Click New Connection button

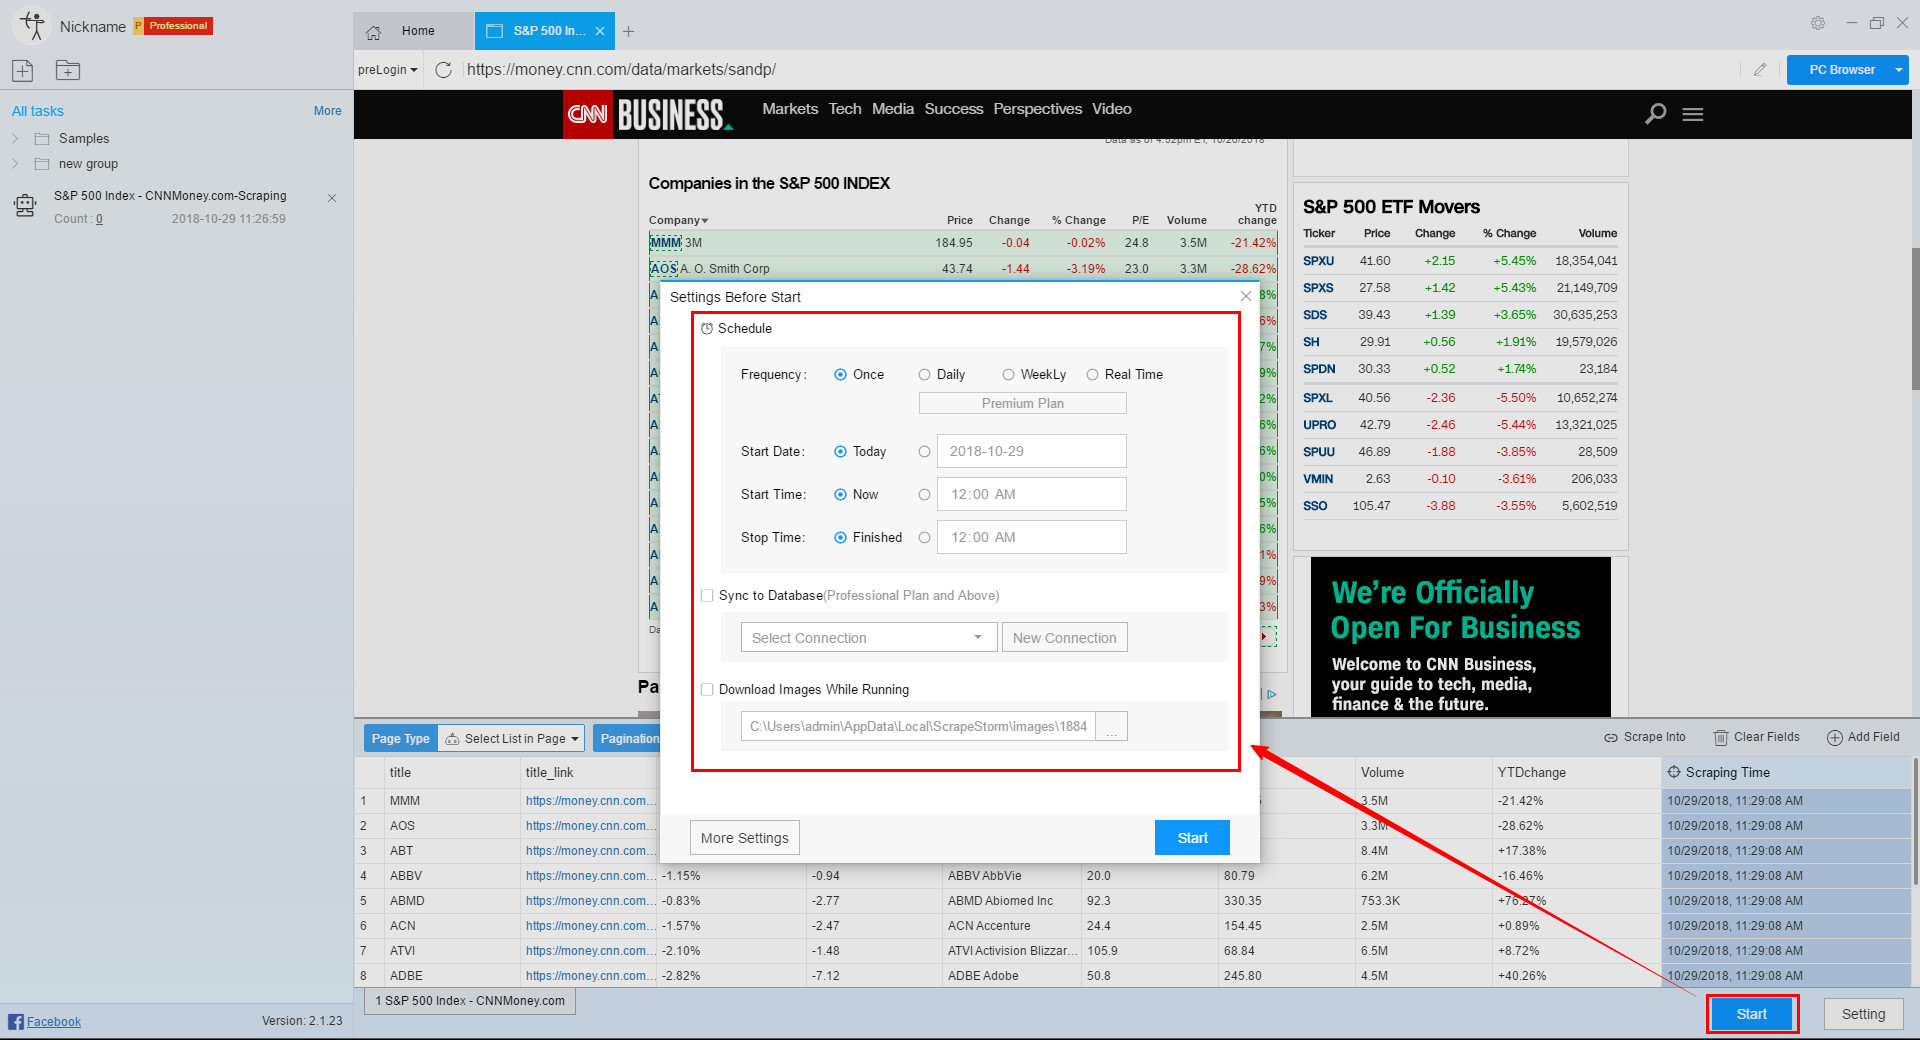click(1065, 638)
